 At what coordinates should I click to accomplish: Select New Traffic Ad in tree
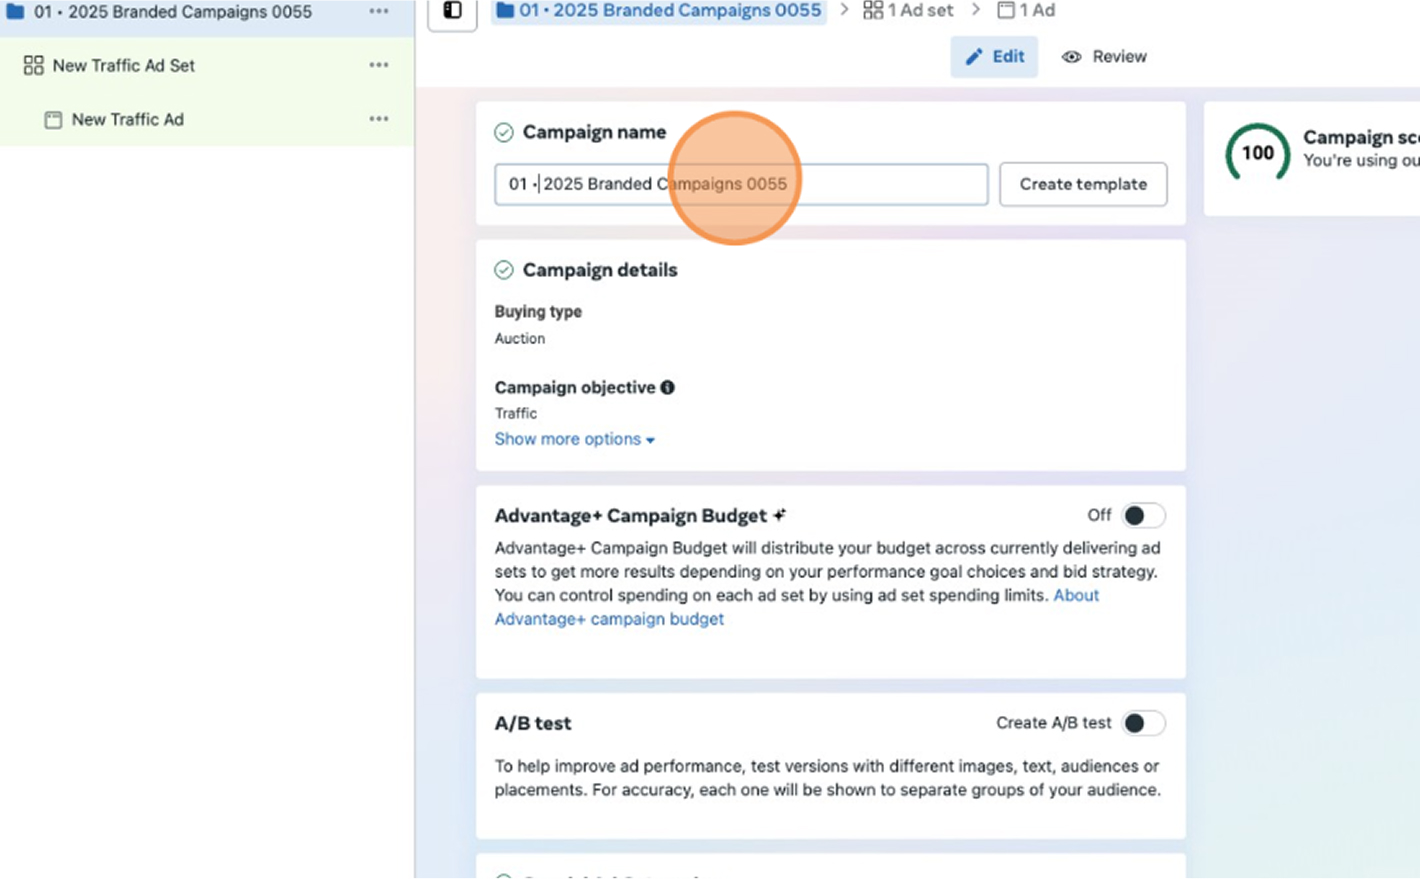click(x=127, y=120)
